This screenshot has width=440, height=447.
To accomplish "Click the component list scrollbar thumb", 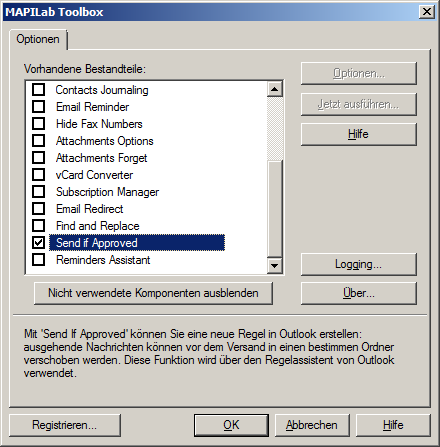I will click(275, 209).
